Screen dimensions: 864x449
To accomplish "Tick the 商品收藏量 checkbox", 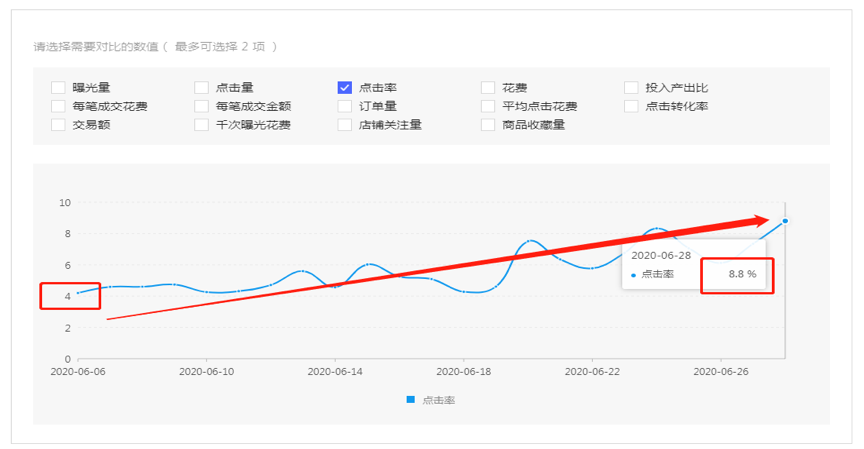I will (488, 125).
